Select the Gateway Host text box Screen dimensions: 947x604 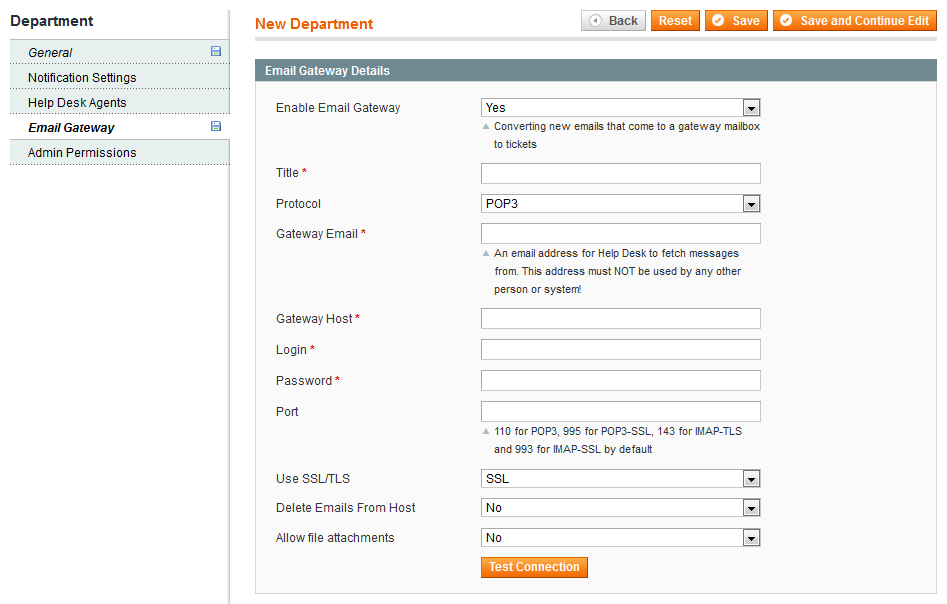620,319
